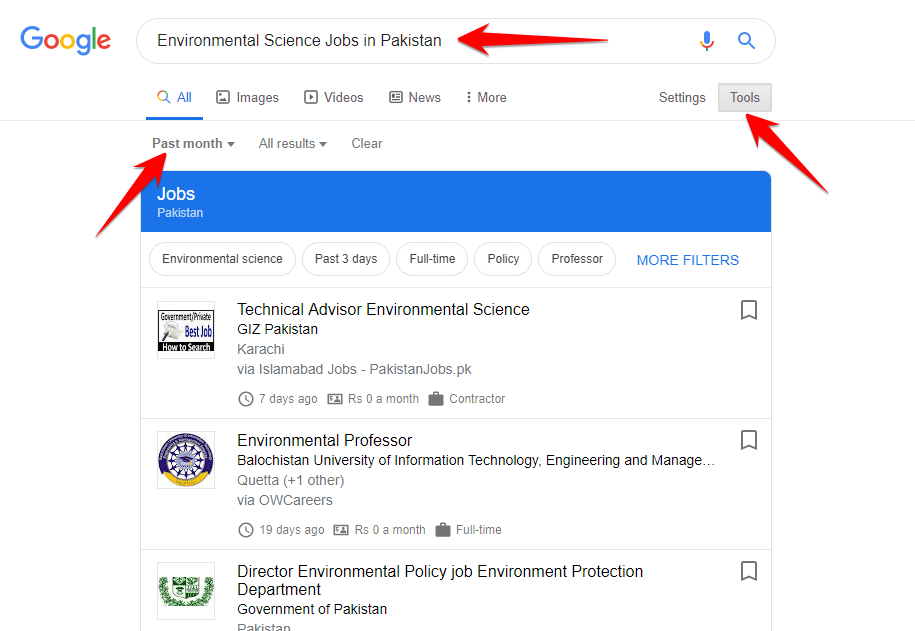Screen dimensions: 915x631
Task: Open the More search categories menu
Action: (486, 98)
